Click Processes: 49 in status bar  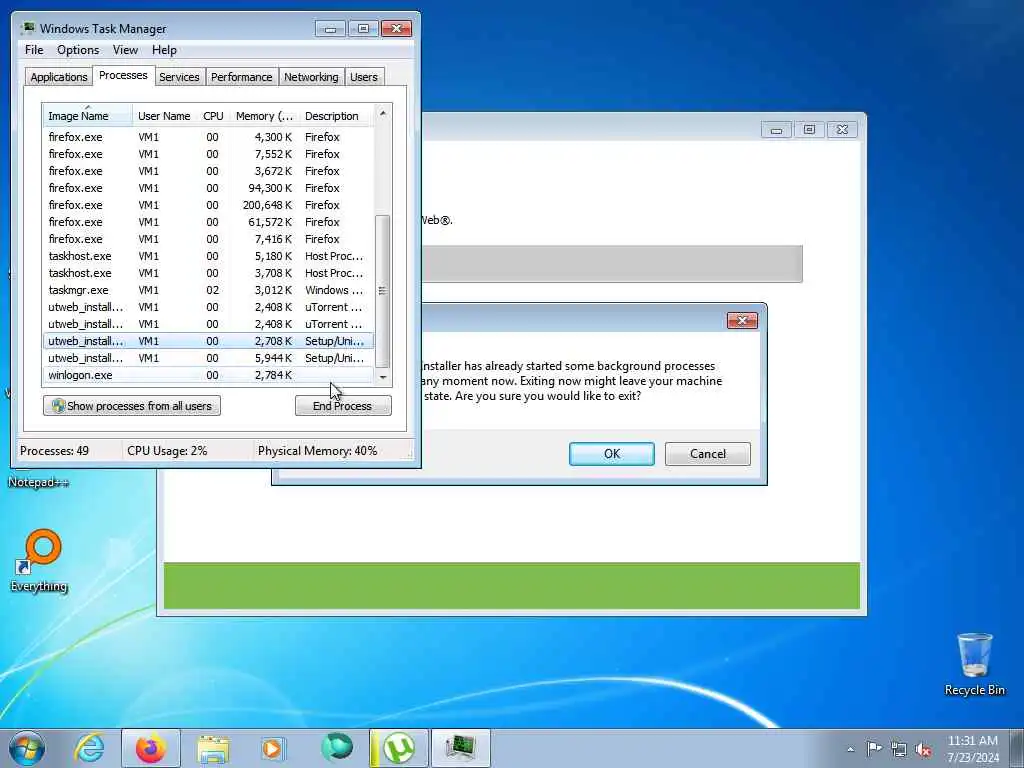pos(54,451)
